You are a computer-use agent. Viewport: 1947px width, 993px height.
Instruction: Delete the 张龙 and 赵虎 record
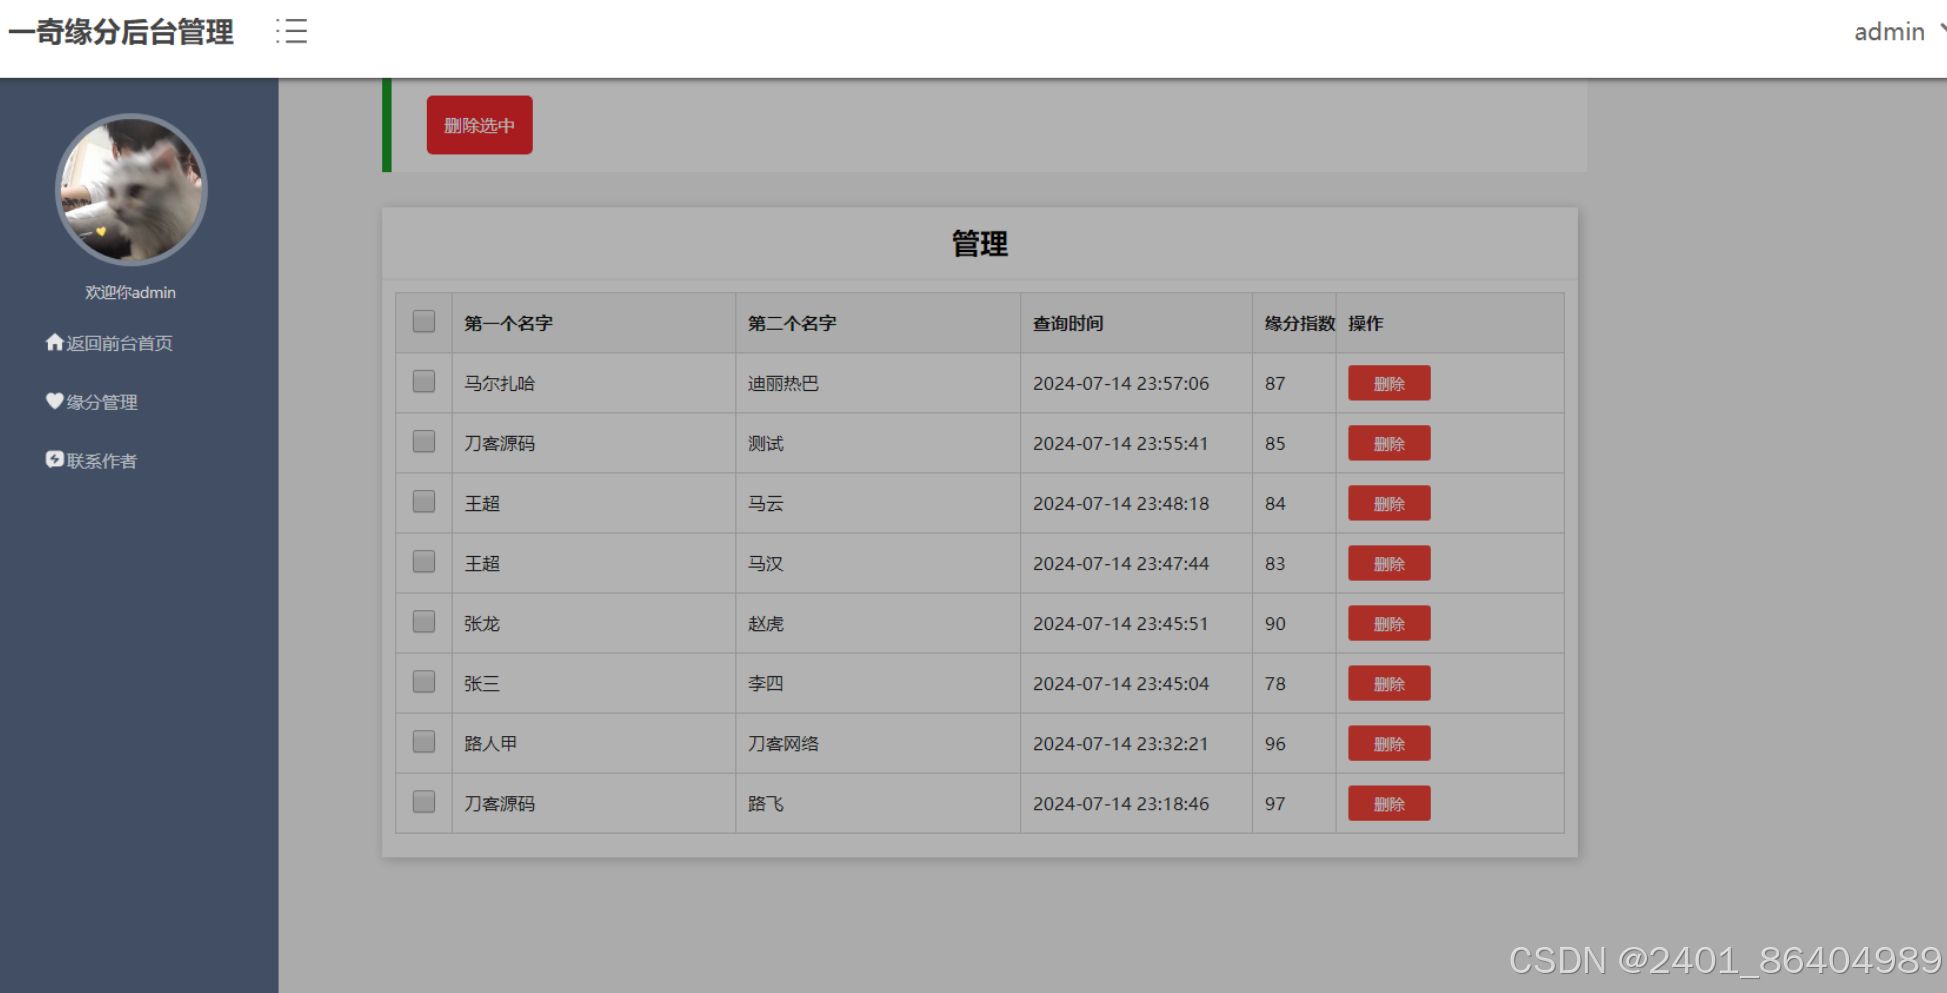coord(1388,623)
